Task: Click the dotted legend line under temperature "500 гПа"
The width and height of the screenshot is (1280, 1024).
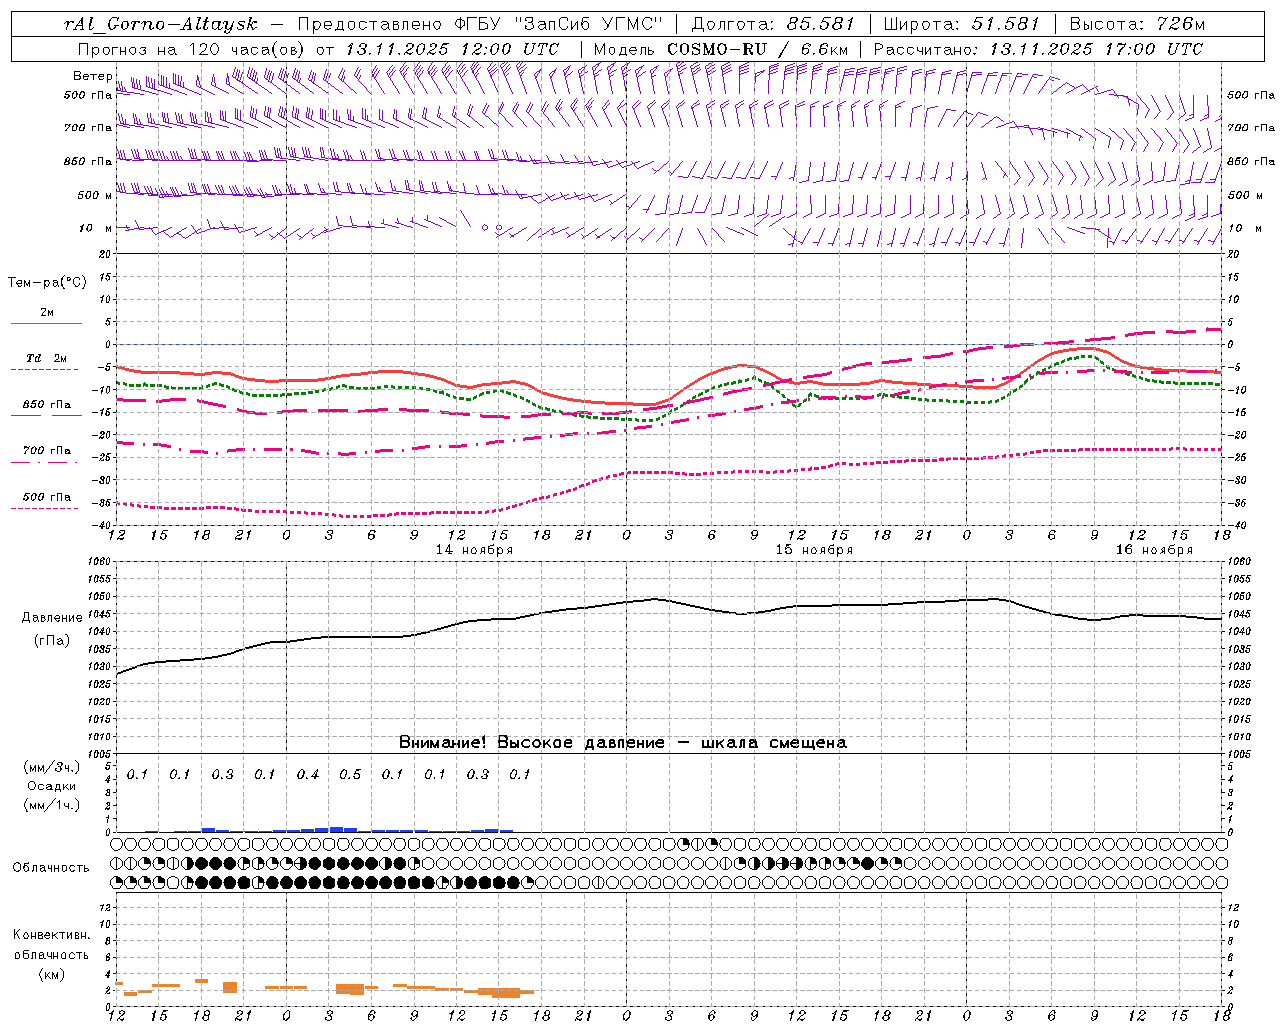Action: [46, 508]
